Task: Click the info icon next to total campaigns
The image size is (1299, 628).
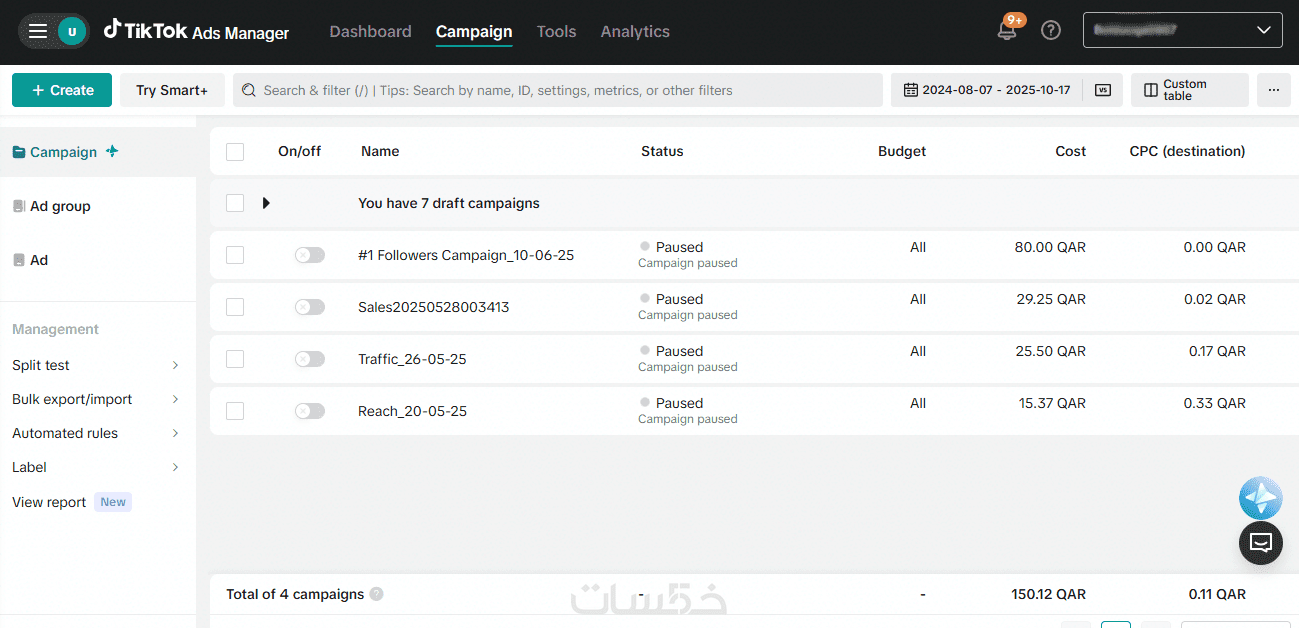Action: click(x=376, y=594)
